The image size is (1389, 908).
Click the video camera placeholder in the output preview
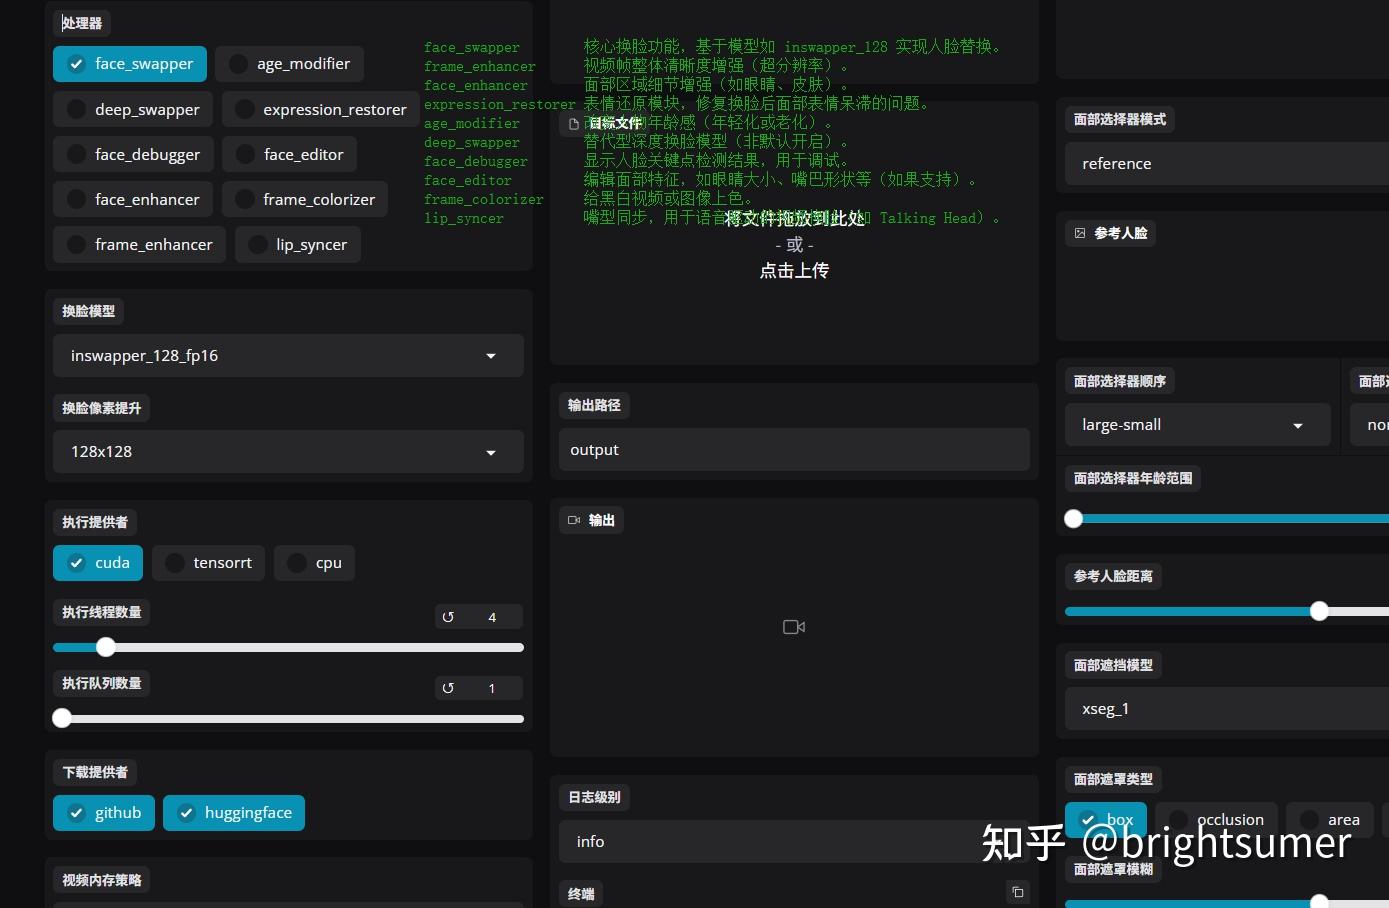tap(793, 627)
